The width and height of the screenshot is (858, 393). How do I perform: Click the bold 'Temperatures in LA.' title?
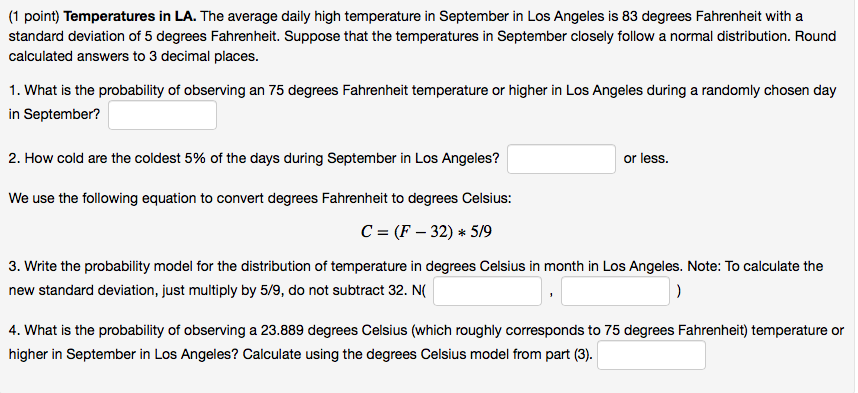[130, 16]
